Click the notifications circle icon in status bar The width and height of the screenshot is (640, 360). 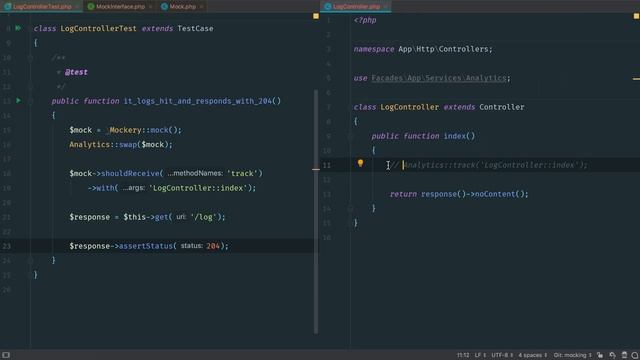(635, 355)
